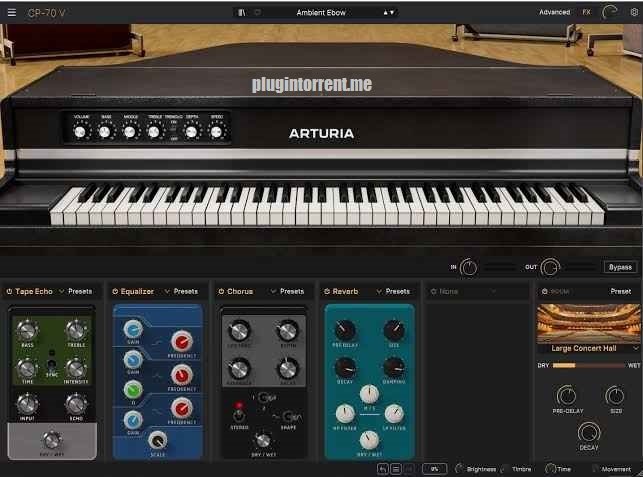Open the settings gear icon
Viewport: 643px width, 477px height.
click(634, 12)
